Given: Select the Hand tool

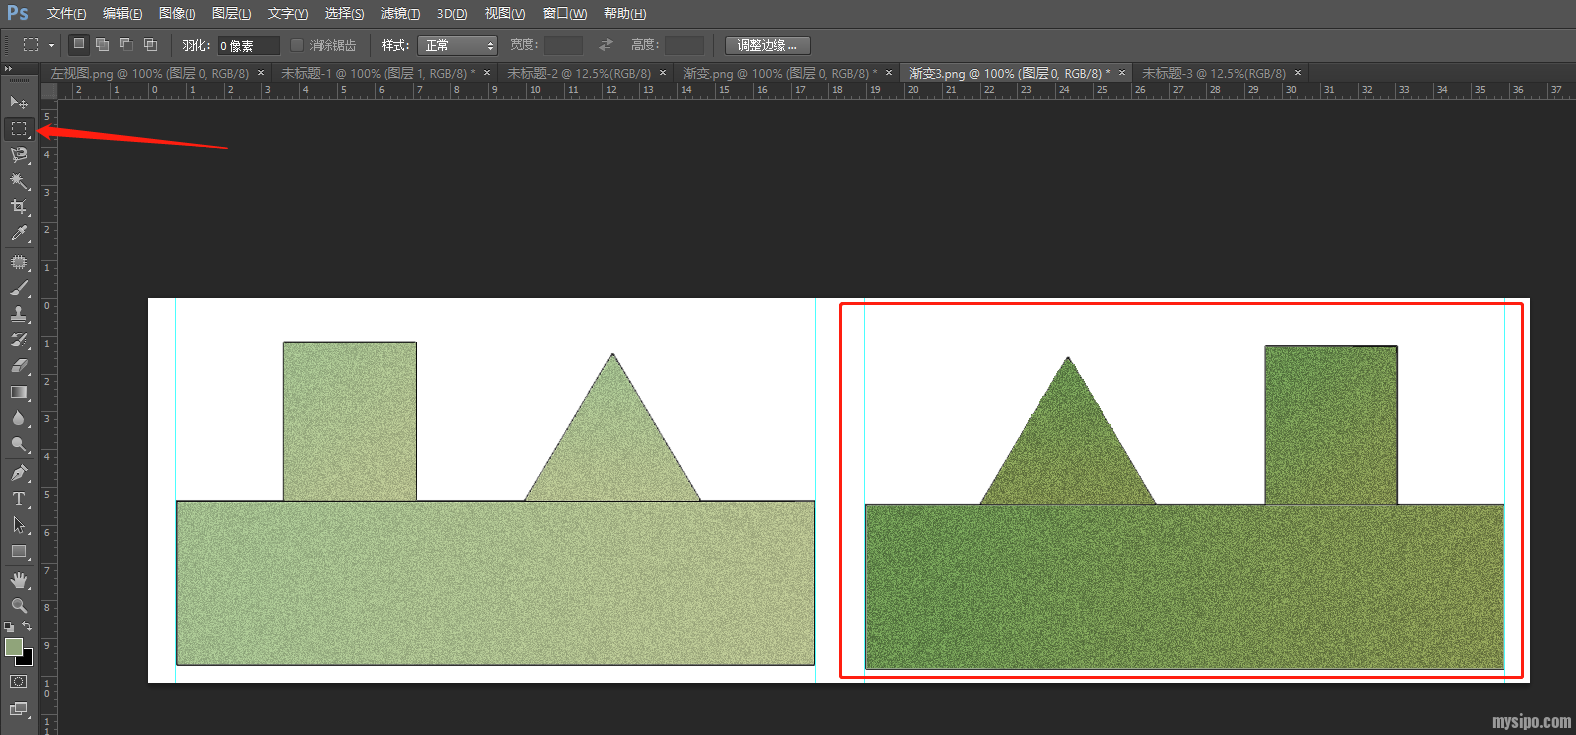Looking at the screenshot, I should tap(18, 580).
